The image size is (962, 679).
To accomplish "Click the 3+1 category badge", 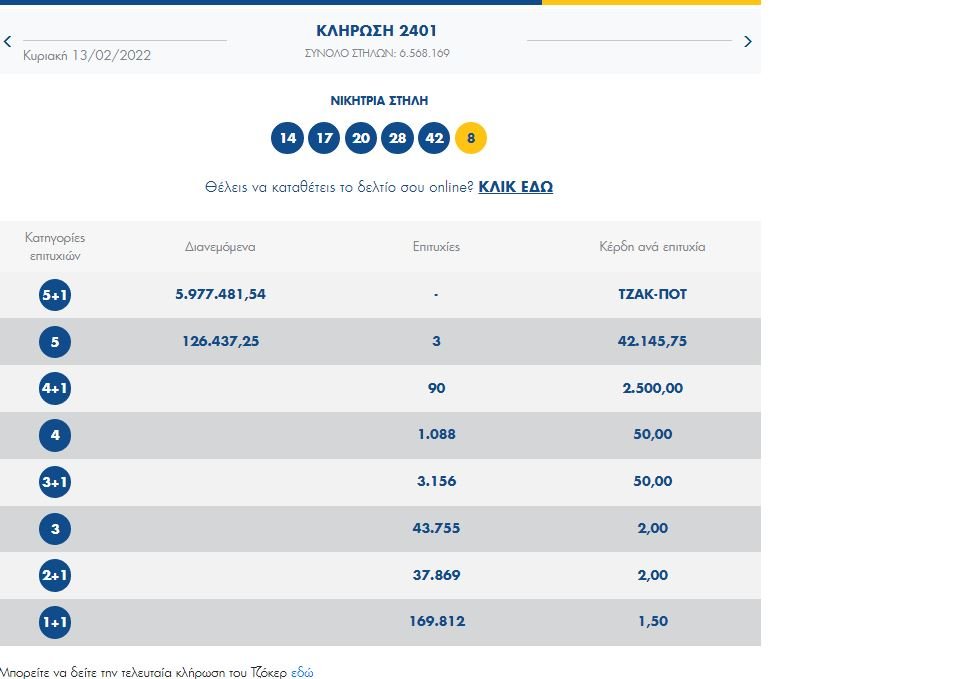I will (x=55, y=482).
